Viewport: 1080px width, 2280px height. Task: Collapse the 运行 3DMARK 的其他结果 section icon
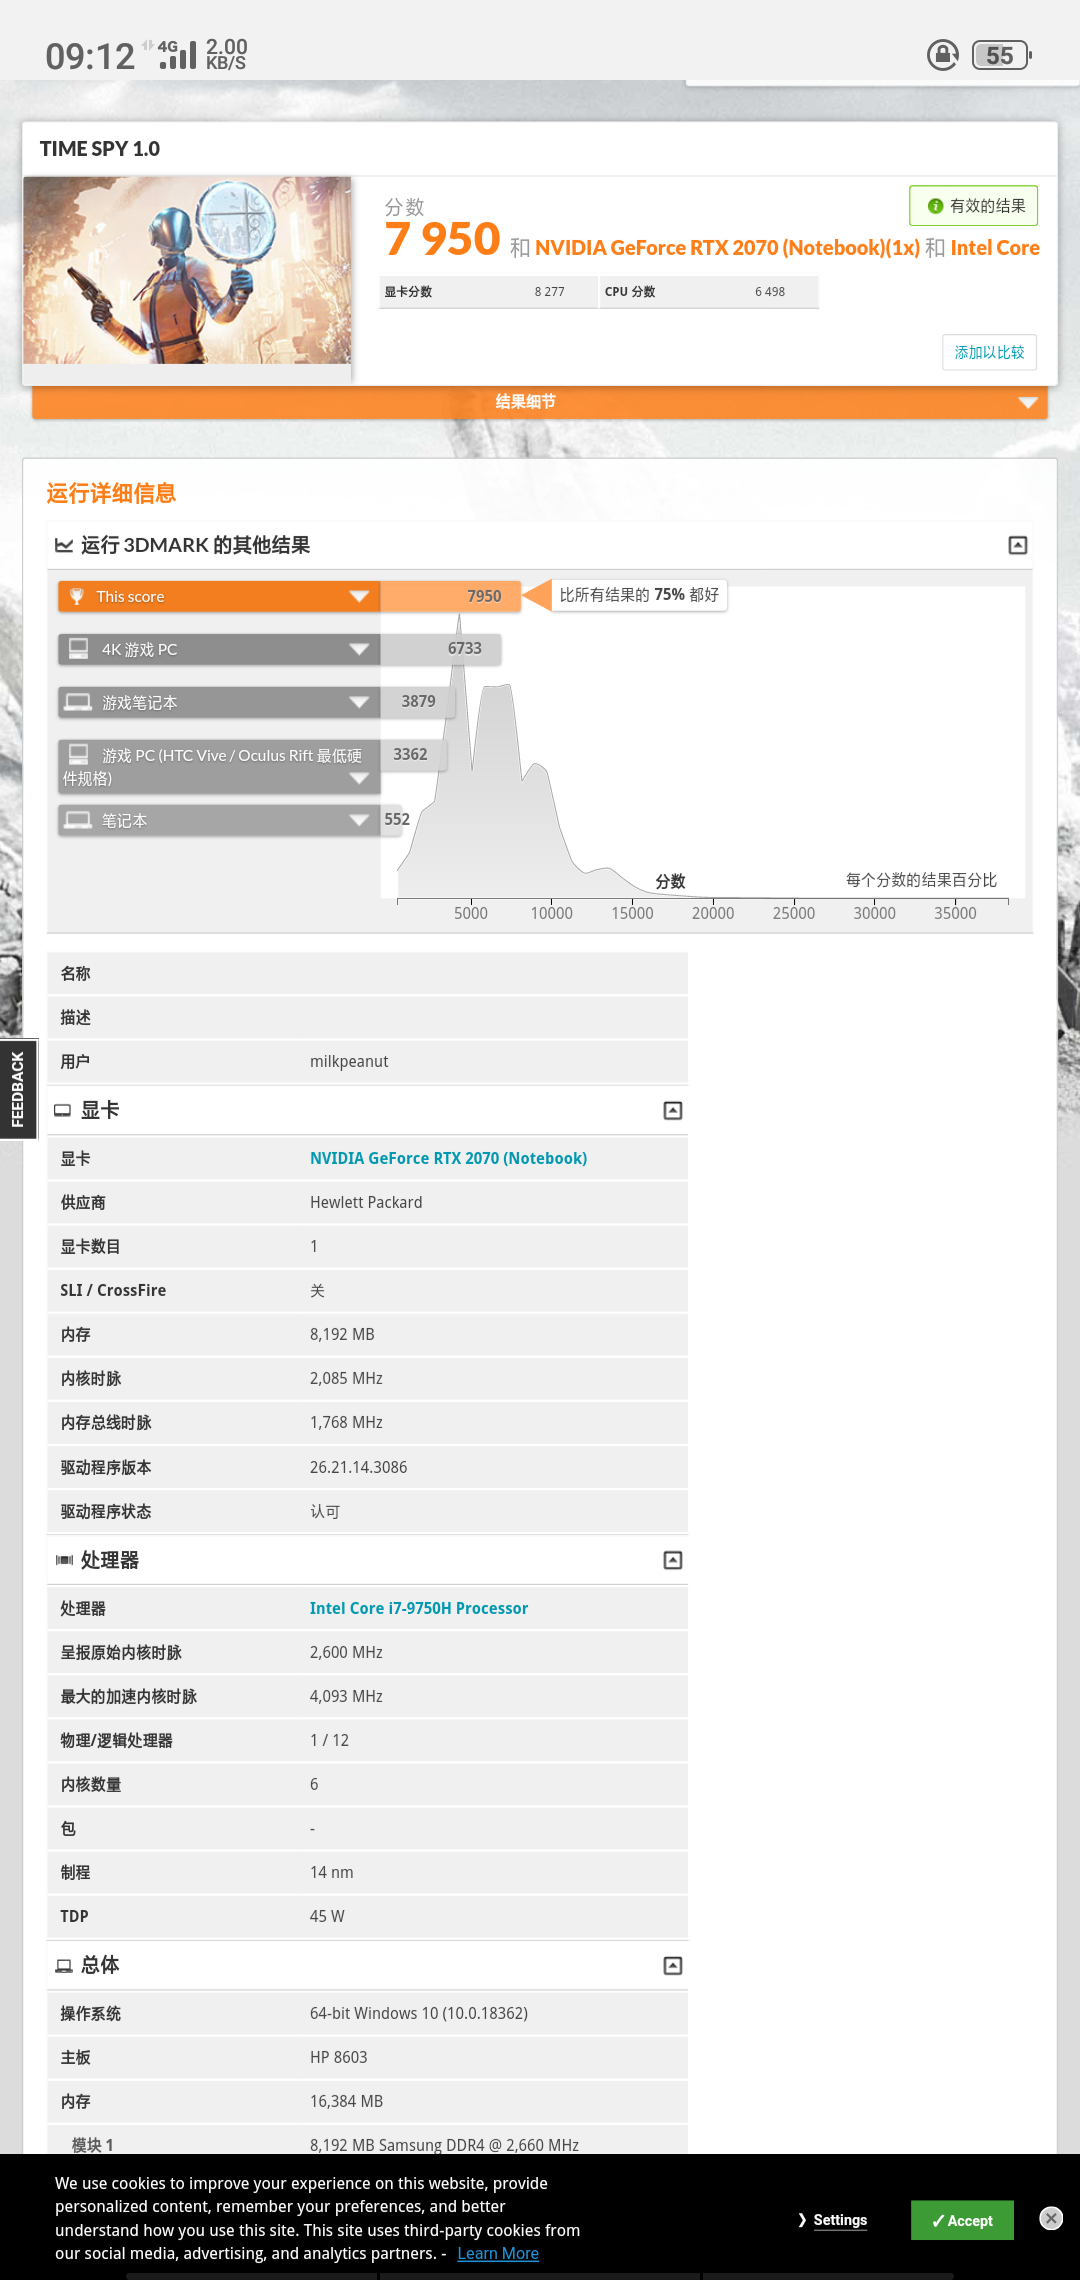[1017, 545]
